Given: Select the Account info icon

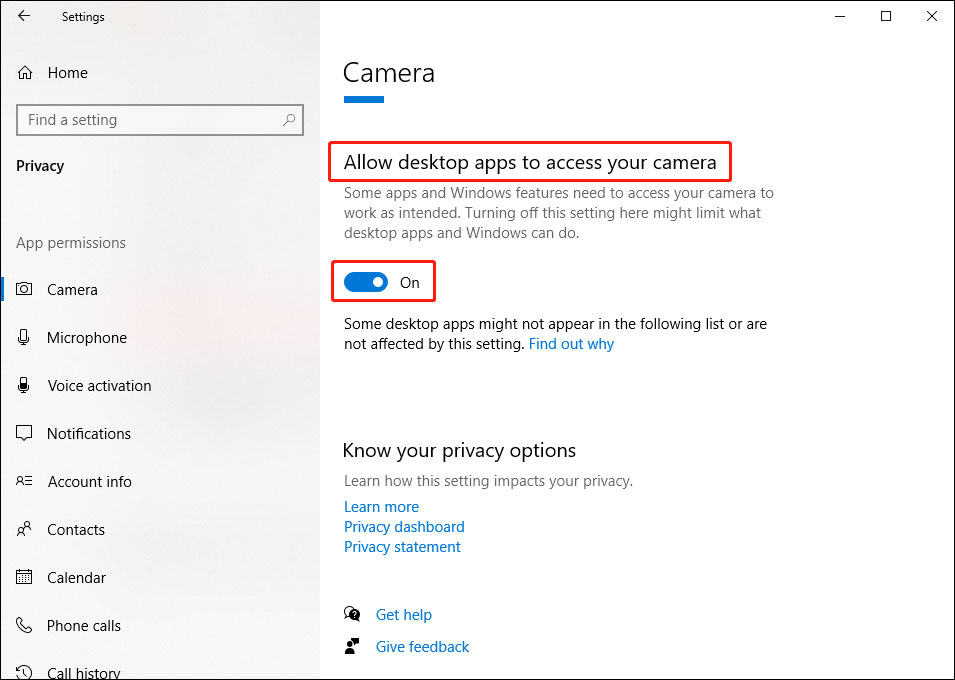Looking at the screenshot, I should coord(24,481).
